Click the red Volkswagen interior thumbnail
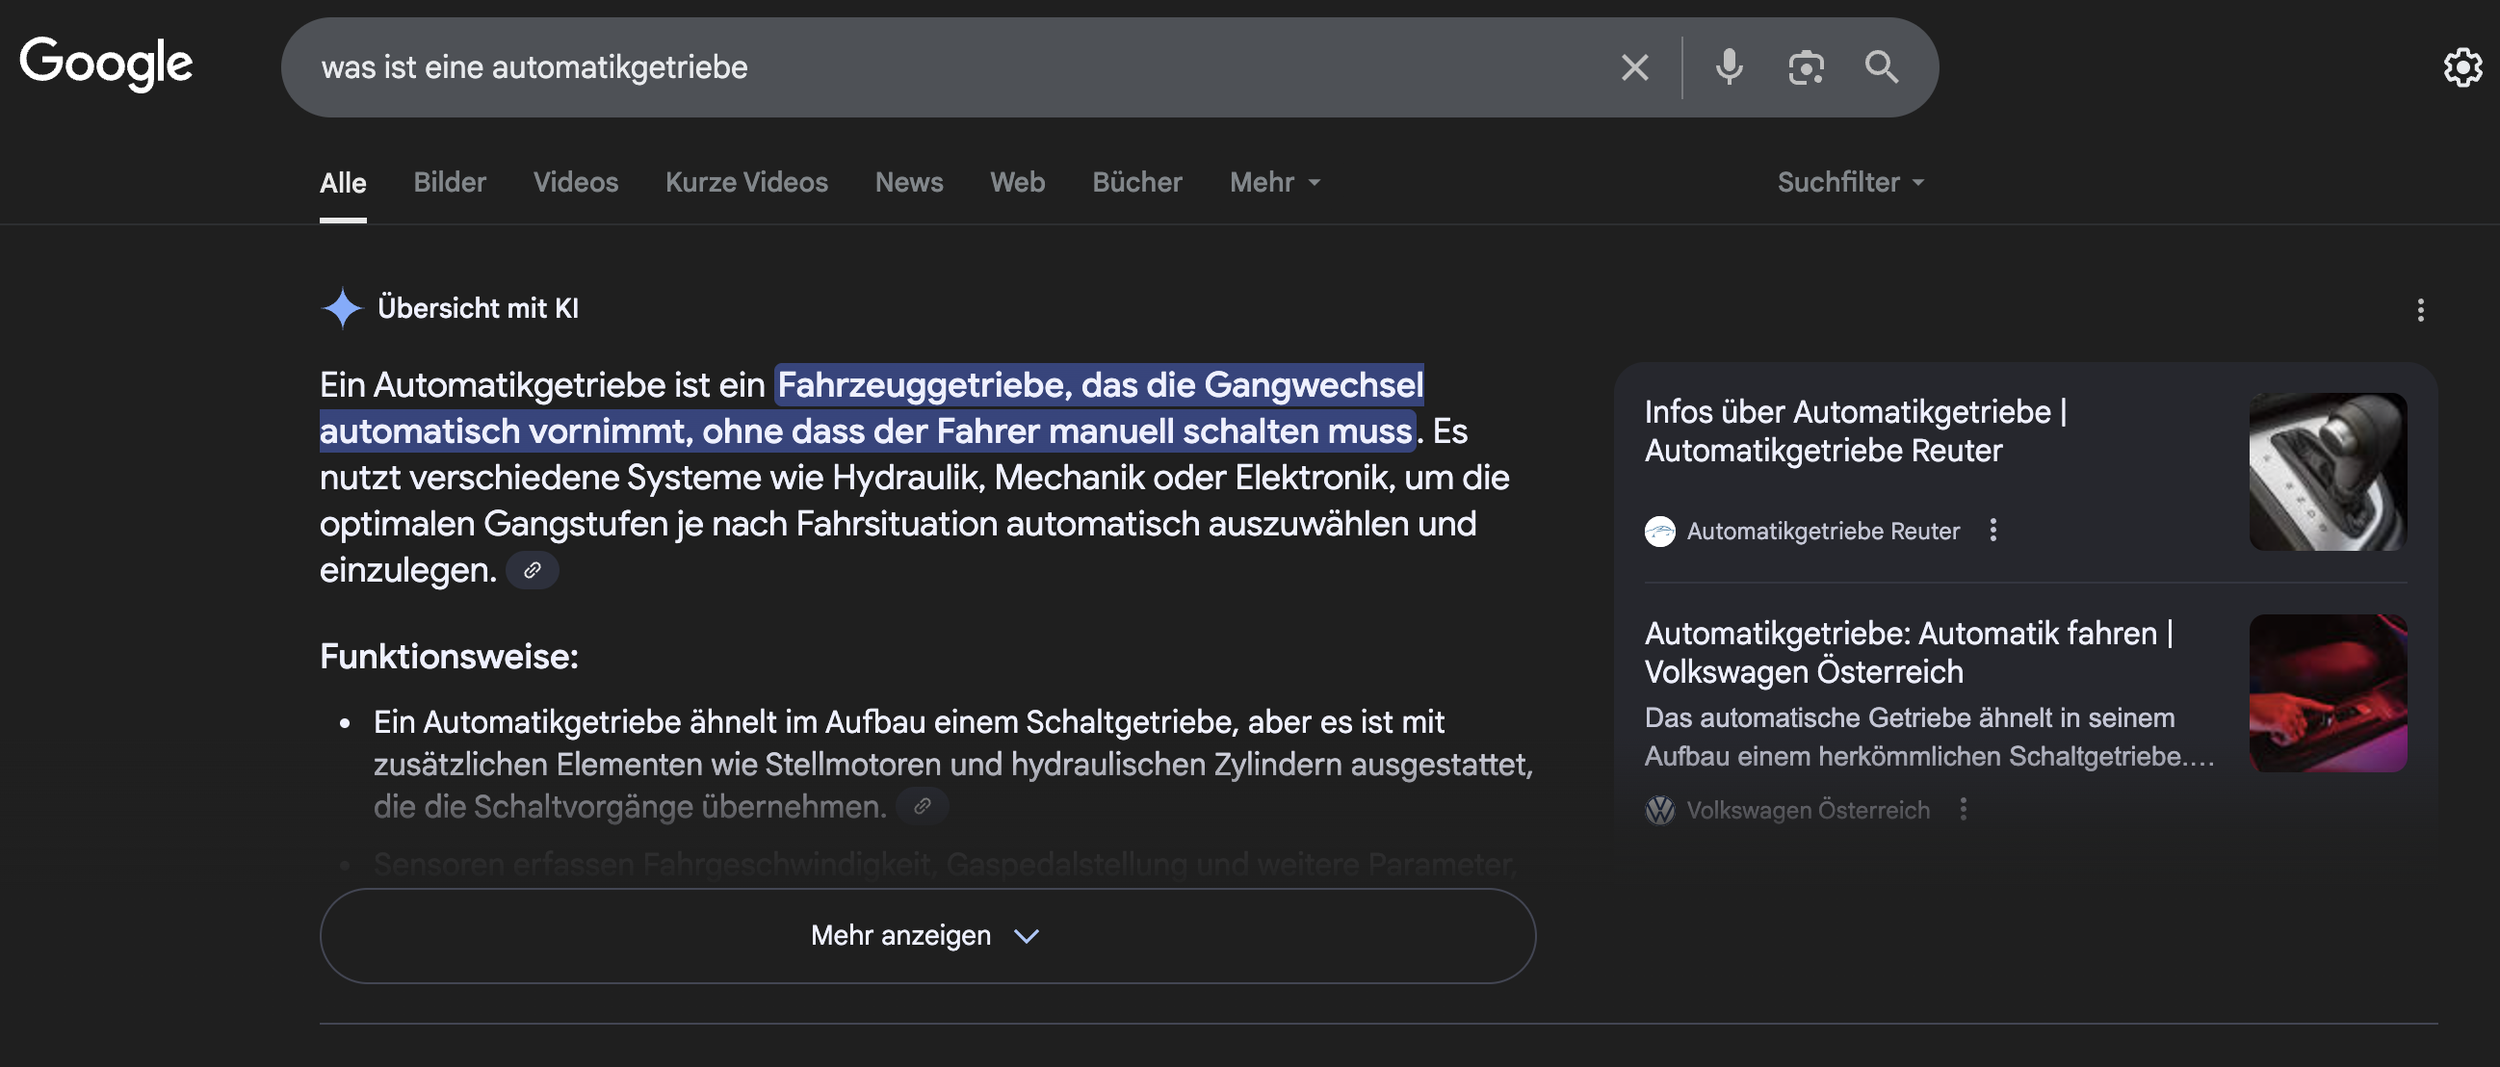Screen dimensions: 2500x1067 2328,693
